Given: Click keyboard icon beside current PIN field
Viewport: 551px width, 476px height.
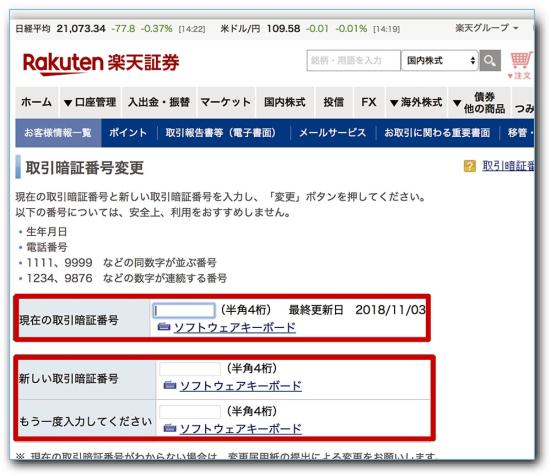Looking at the screenshot, I should point(163,327).
